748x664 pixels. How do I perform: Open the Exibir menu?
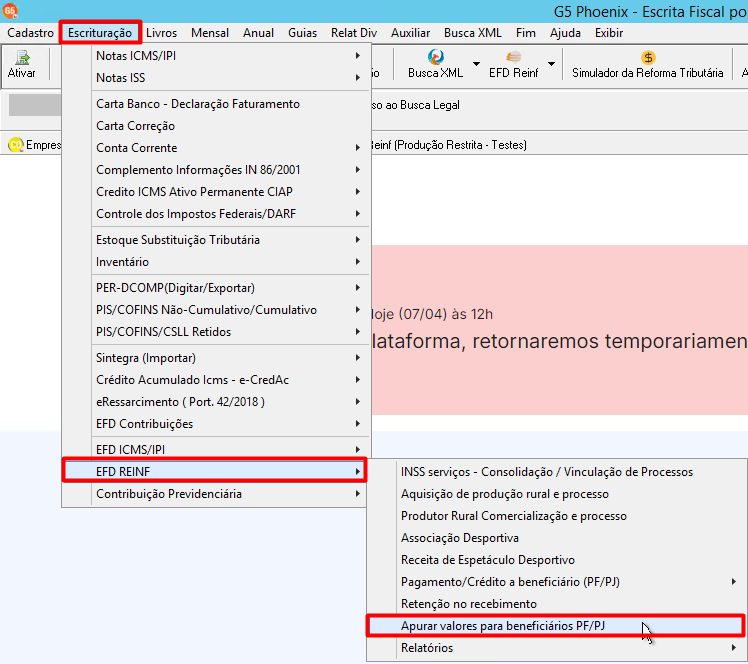coord(609,33)
